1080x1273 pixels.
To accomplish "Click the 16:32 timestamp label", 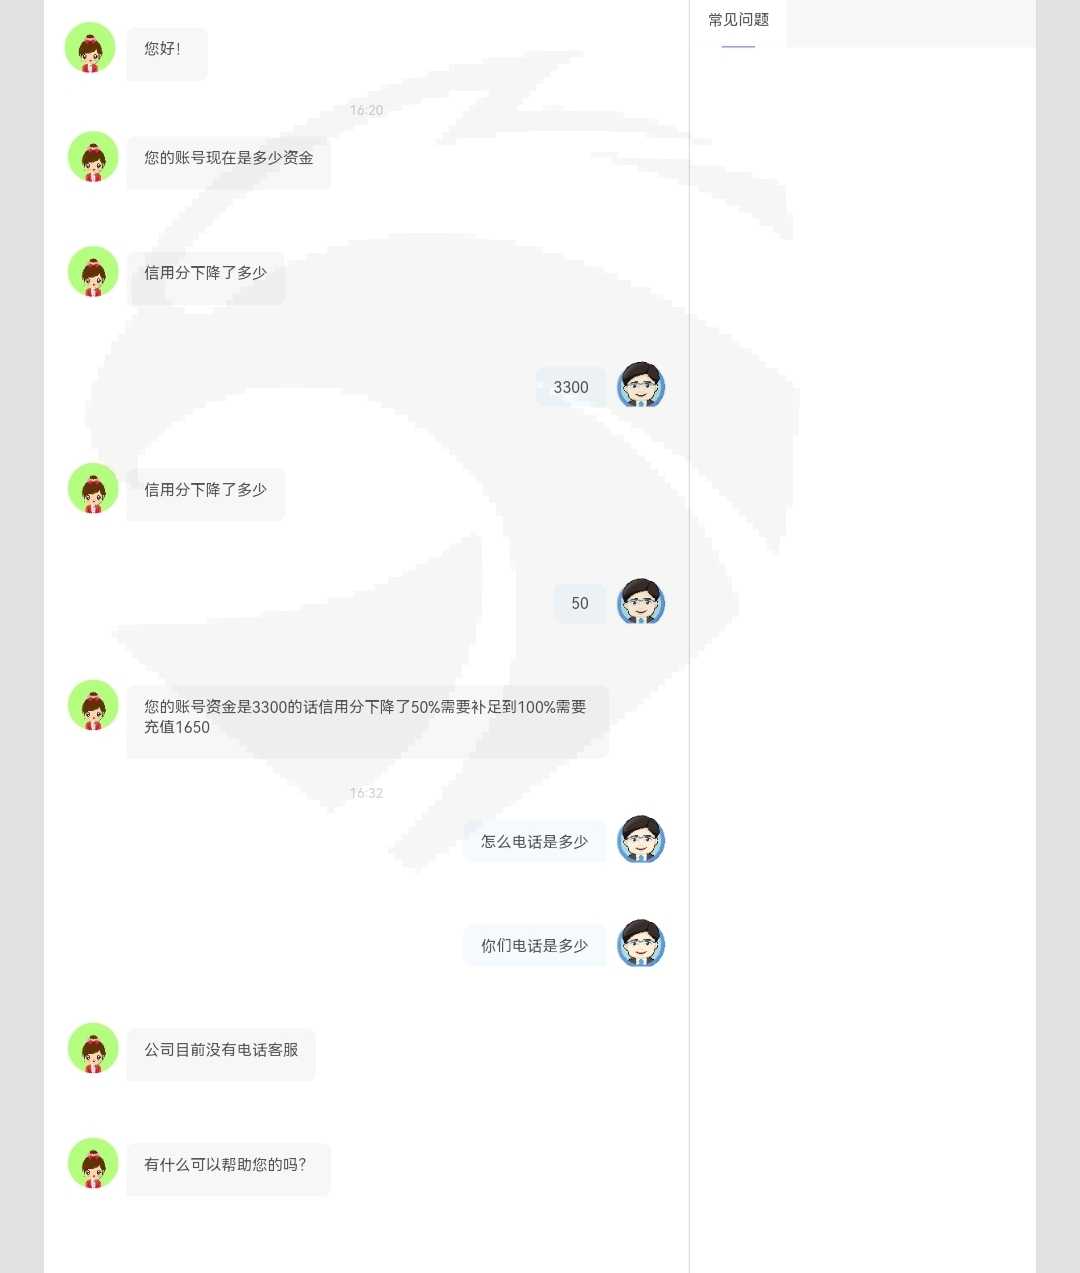I will tap(366, 793).
